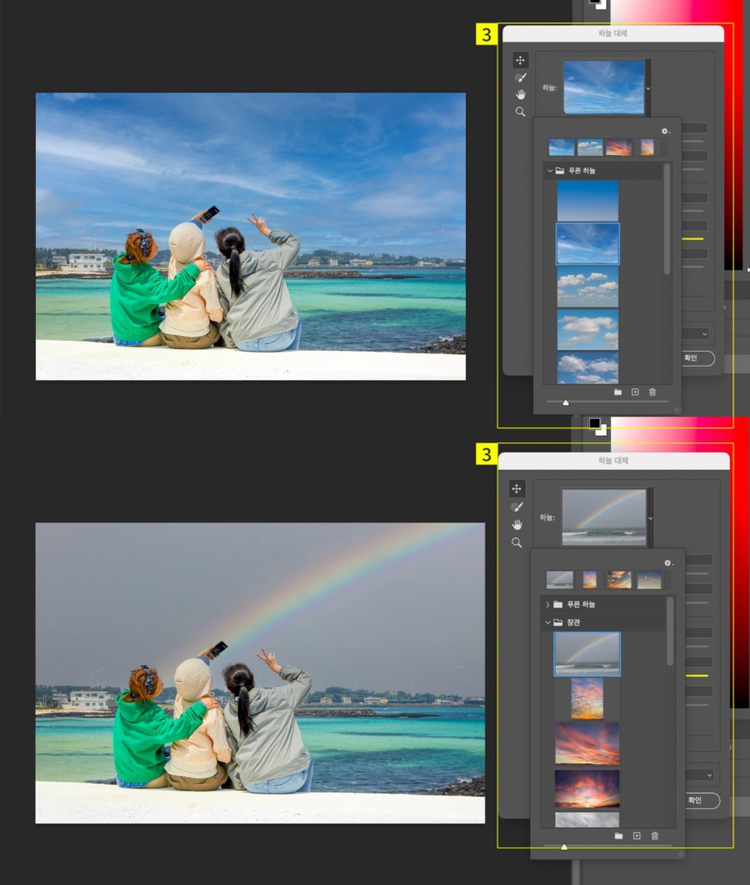The image size is (750, 885).
Task: Select the Zoom tool in rainbow dialog
Action: pyautogui.click(x=516, y=542)
